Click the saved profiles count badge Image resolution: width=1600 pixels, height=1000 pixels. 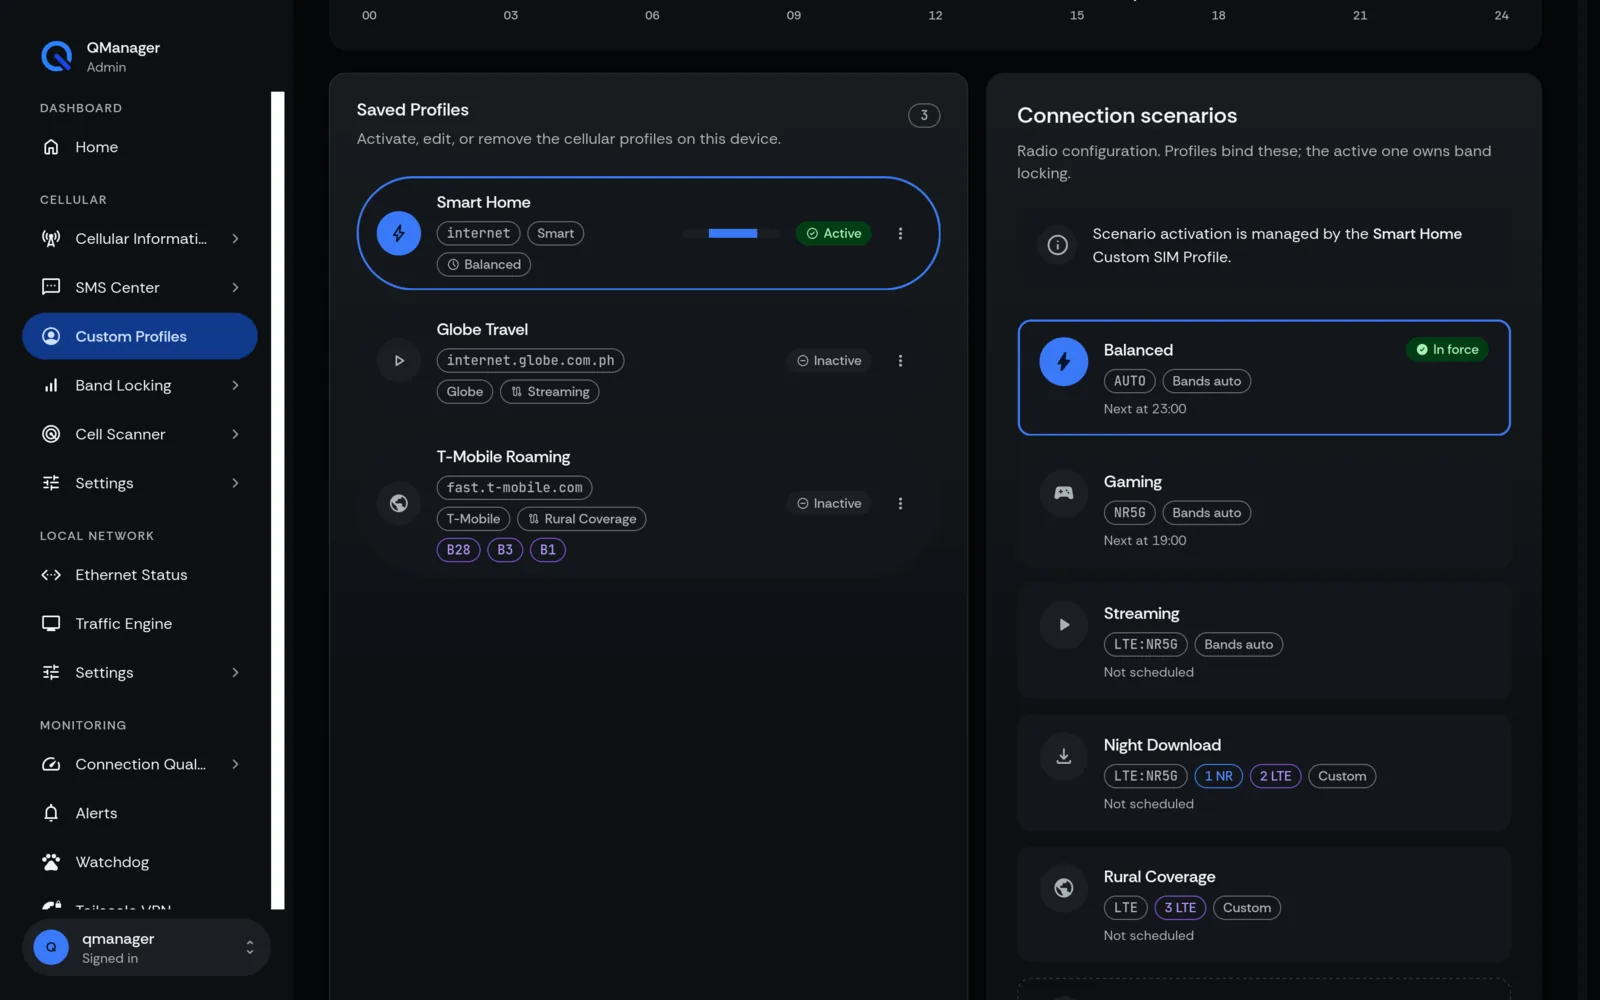pyautogui.click(x=924, y=115)
